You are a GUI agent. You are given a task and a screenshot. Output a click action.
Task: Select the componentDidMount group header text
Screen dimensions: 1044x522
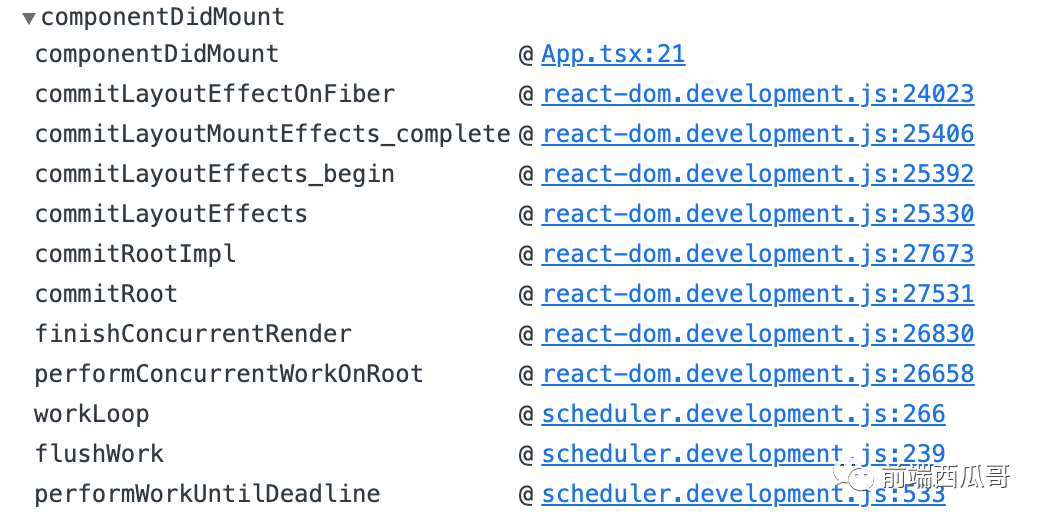(x=163, y=17)
